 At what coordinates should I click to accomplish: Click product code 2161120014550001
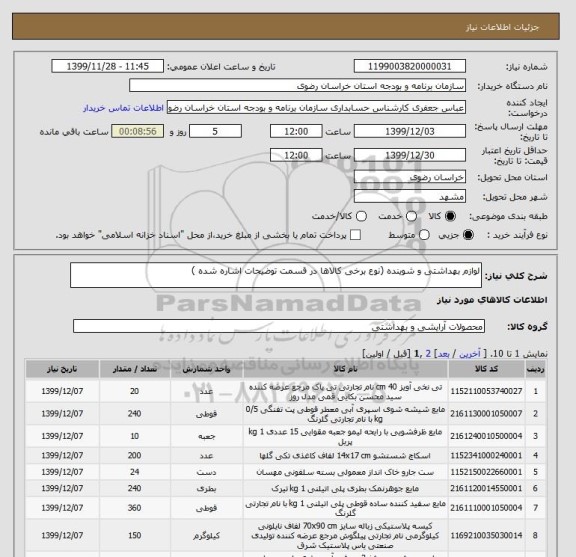point(486,489)
